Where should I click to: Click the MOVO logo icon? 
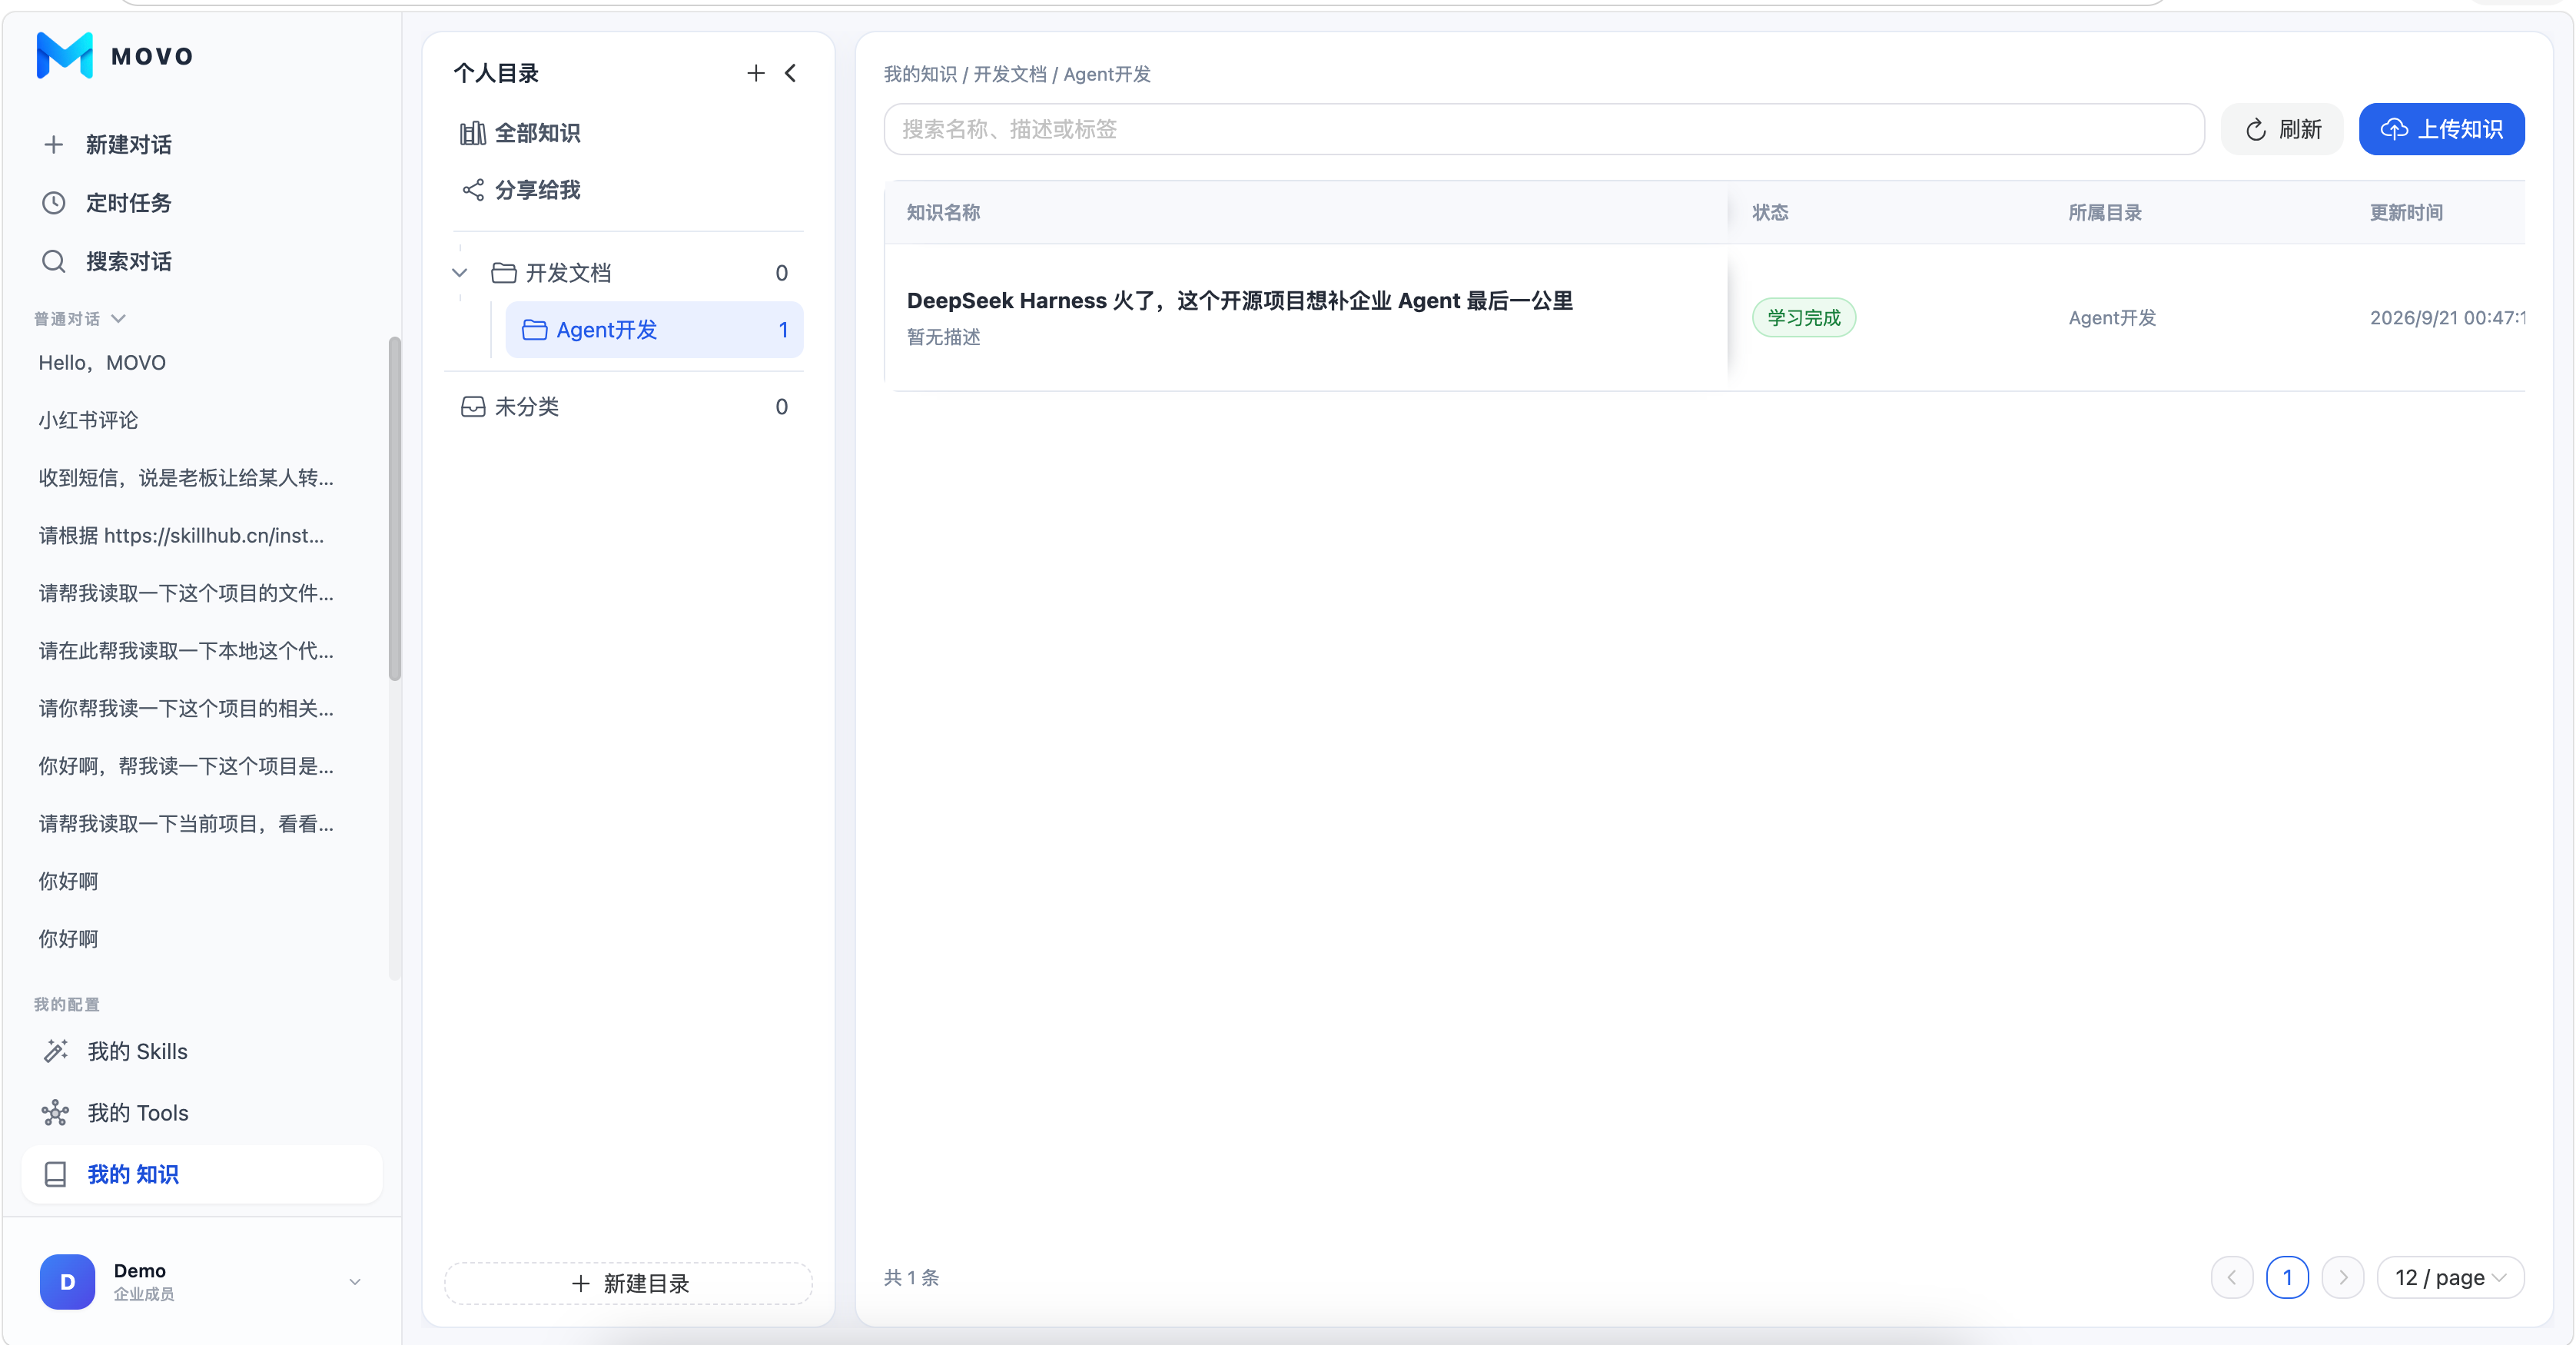[65, 55]
